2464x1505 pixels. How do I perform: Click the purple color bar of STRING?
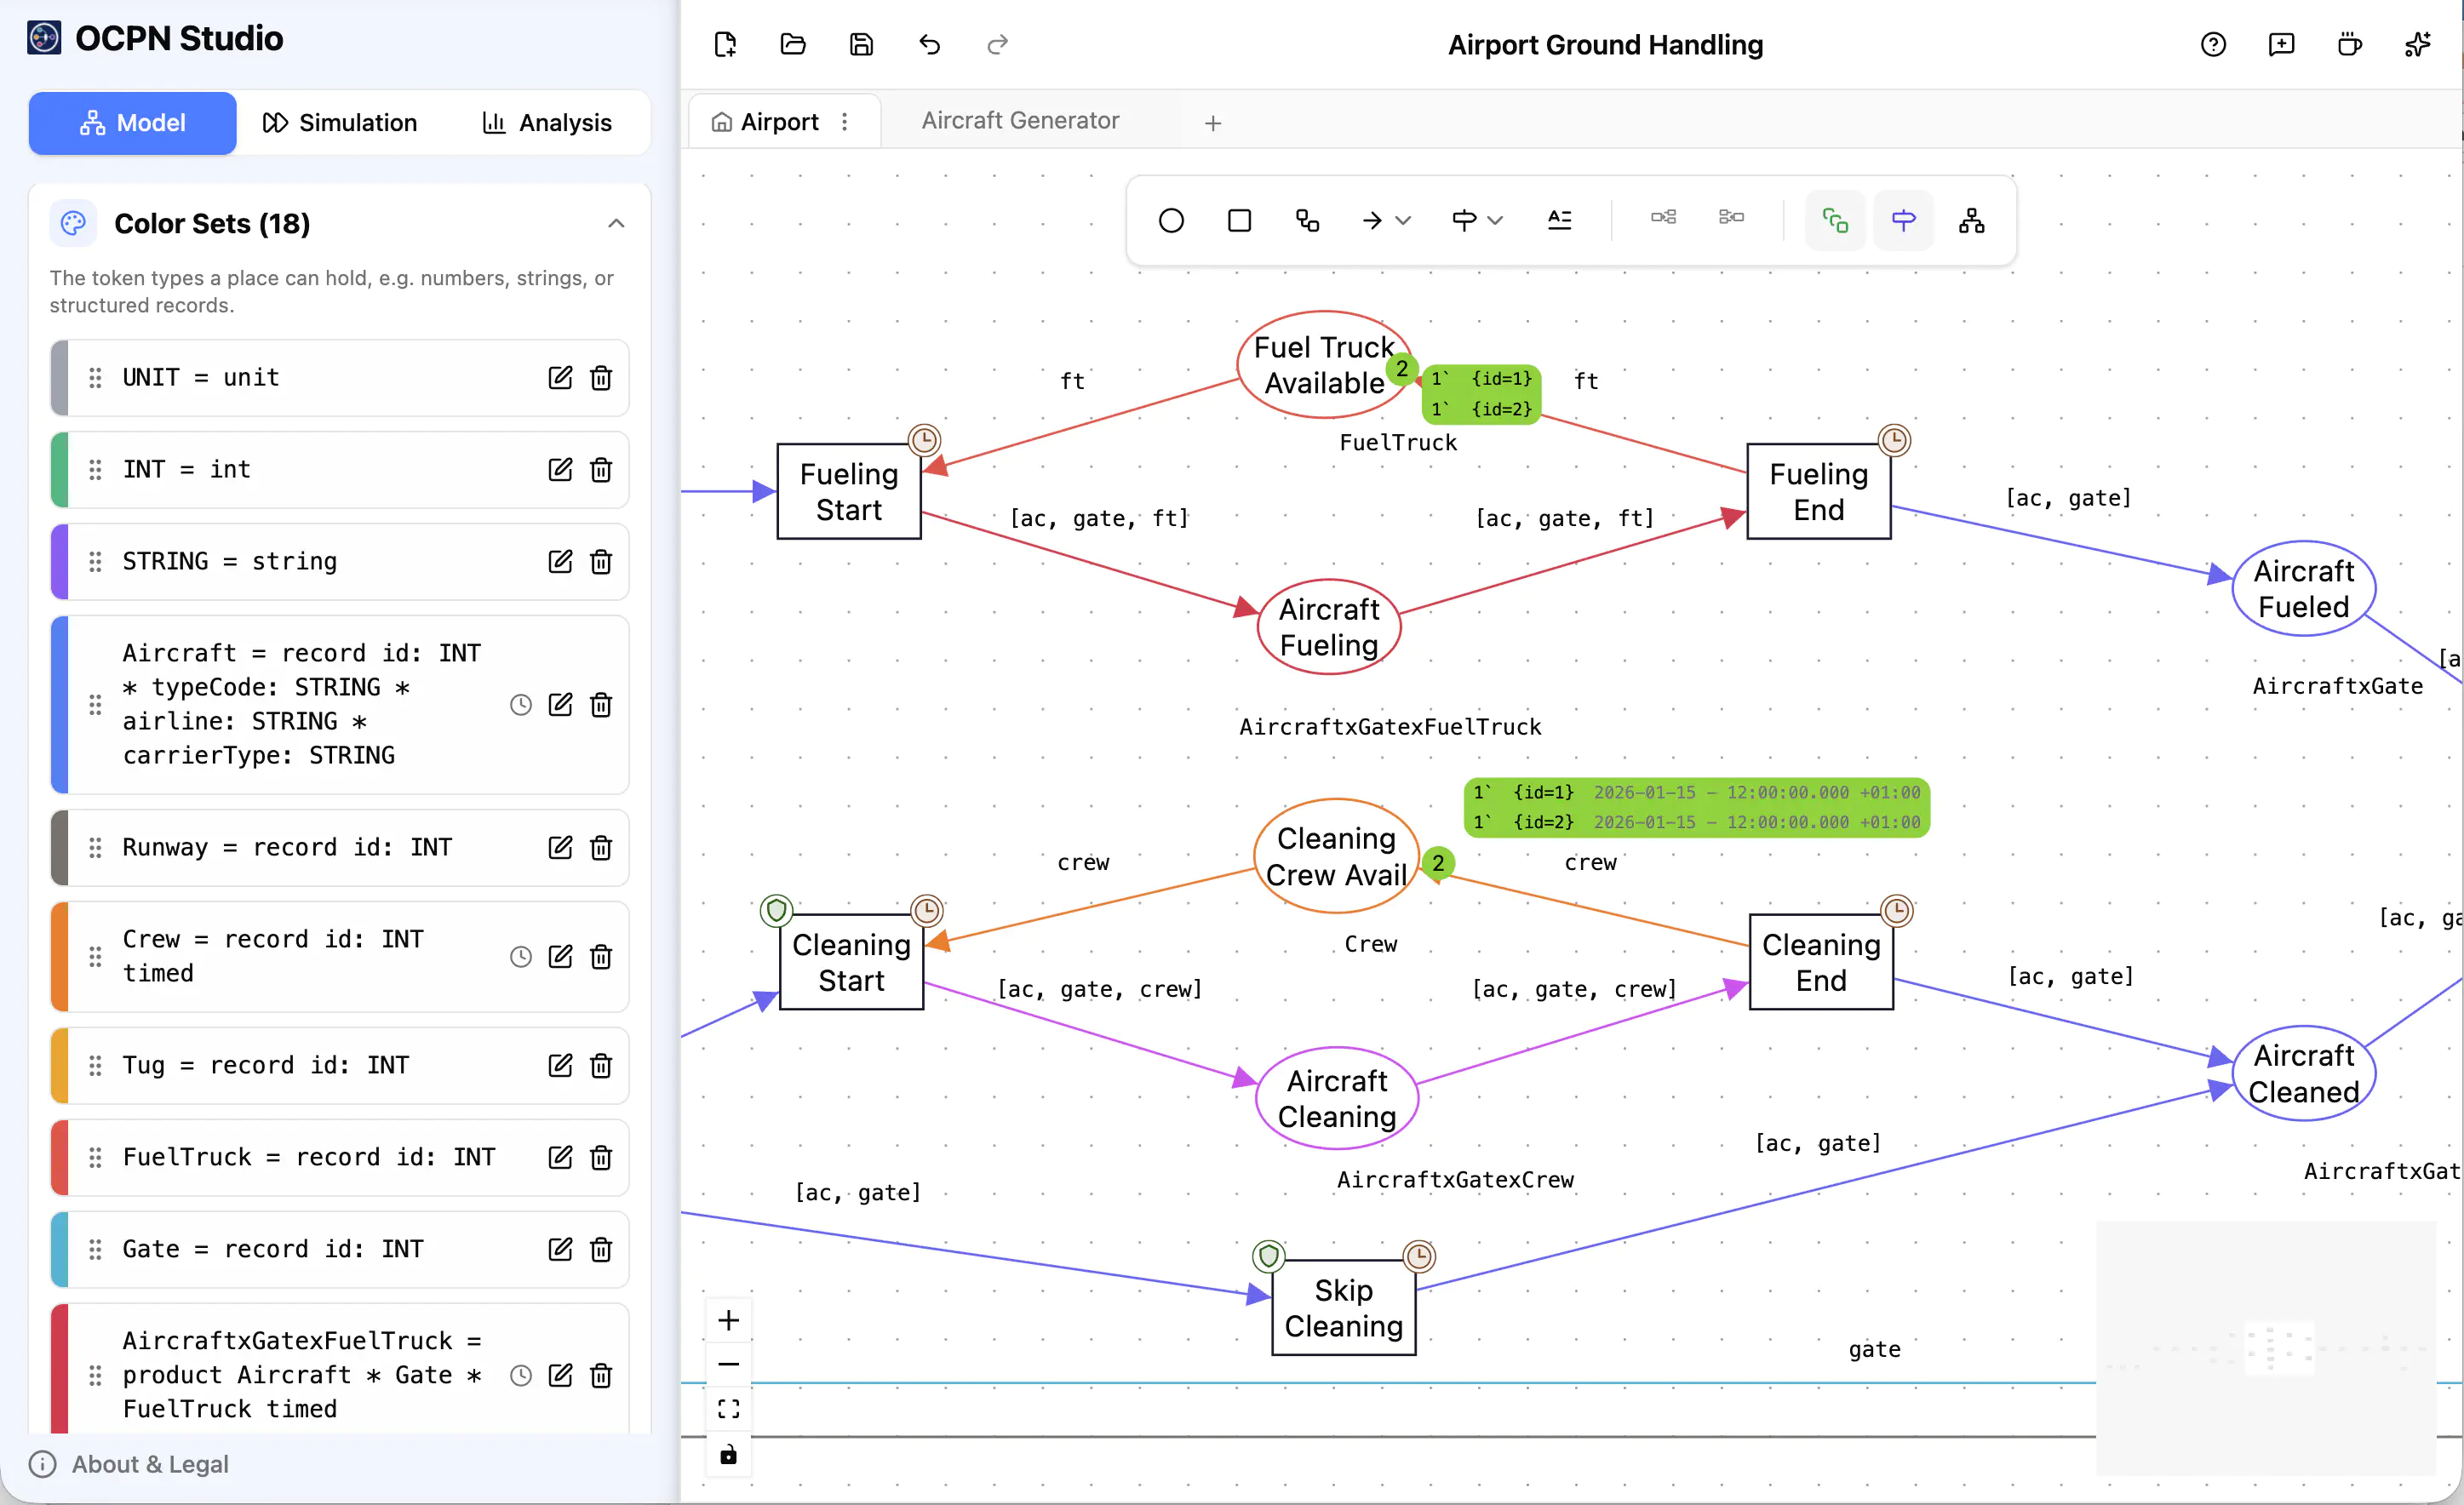coord(60,561)
